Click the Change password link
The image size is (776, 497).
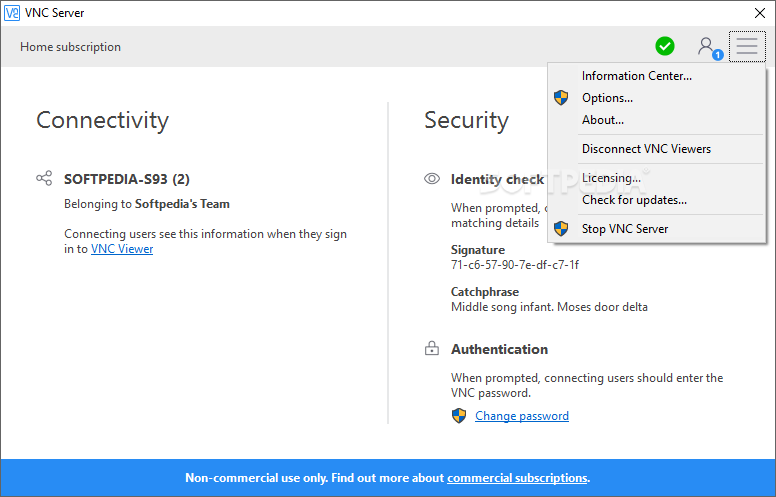[522, 416]
